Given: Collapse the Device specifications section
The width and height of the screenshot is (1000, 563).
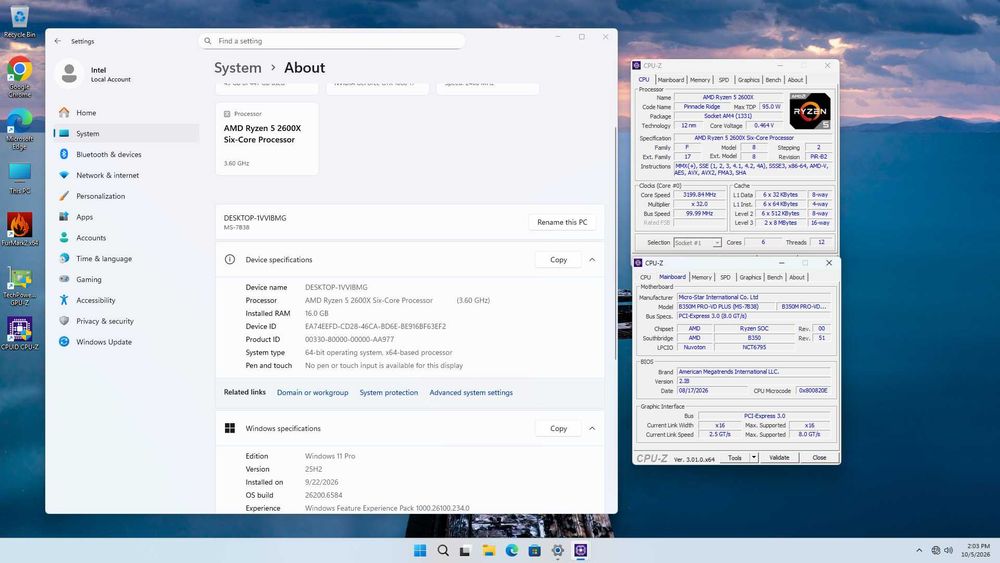Looking at the screenshot, I should [x=592, y=260].
